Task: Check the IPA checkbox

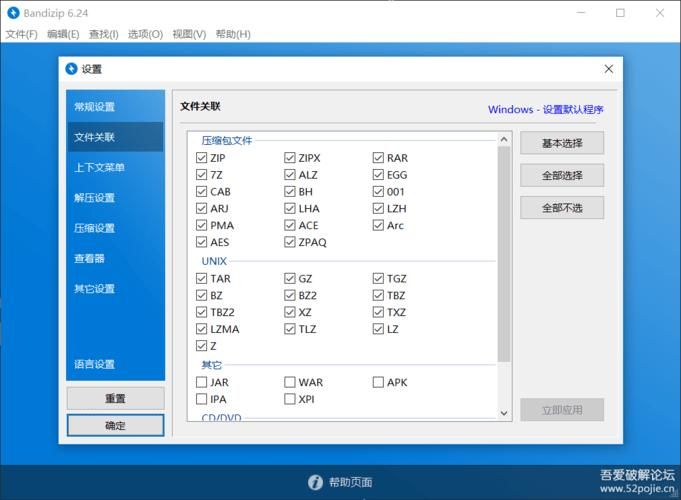Action: pos(201,399)
